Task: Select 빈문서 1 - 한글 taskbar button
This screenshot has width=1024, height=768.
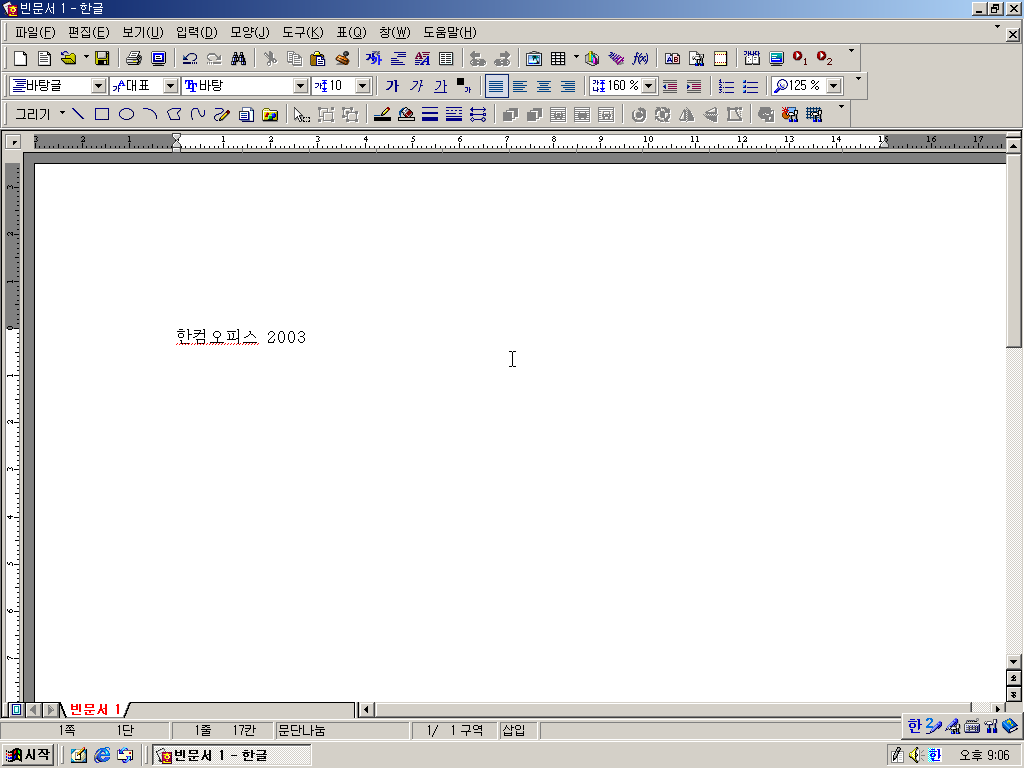Action: (232, 756)
